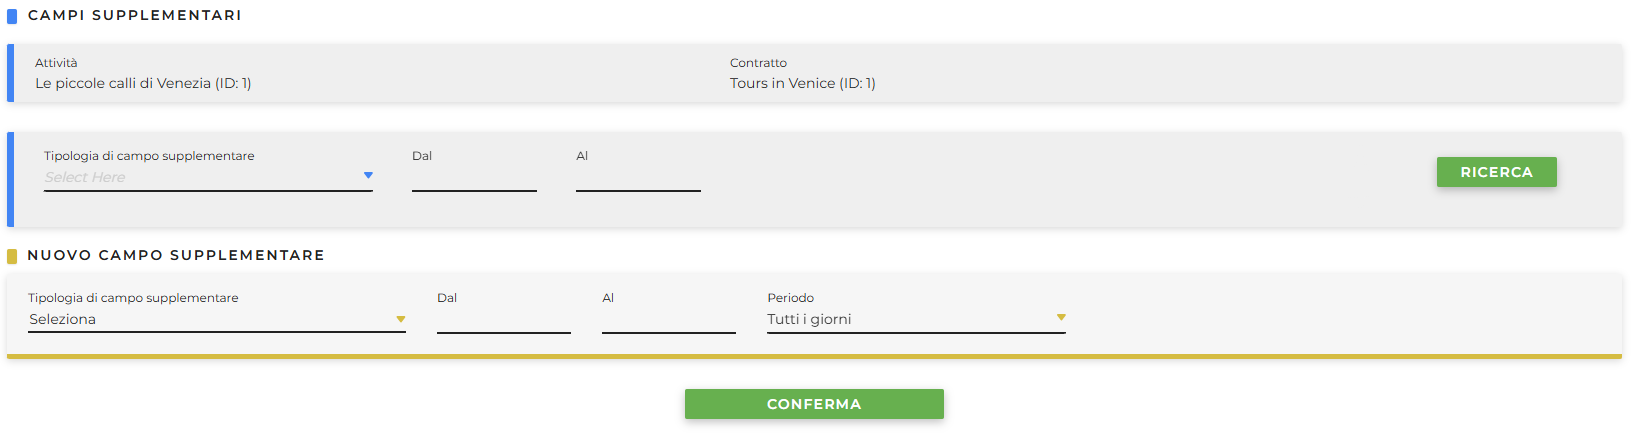Click the 'Periodo' field label
This screenshot has height=435, width=1641.
tap(790, 298)
